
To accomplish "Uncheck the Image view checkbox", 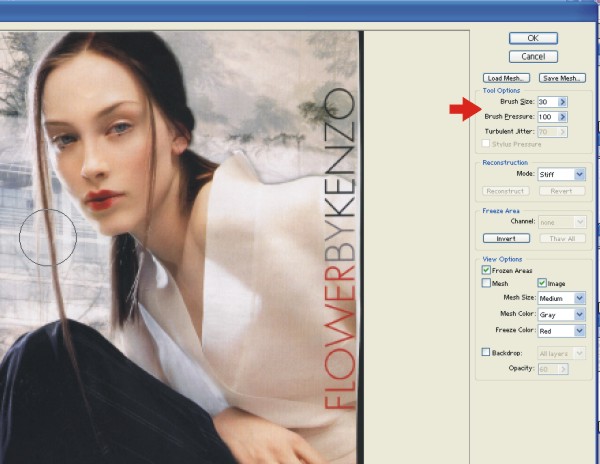I will click(x=542, y=283).
